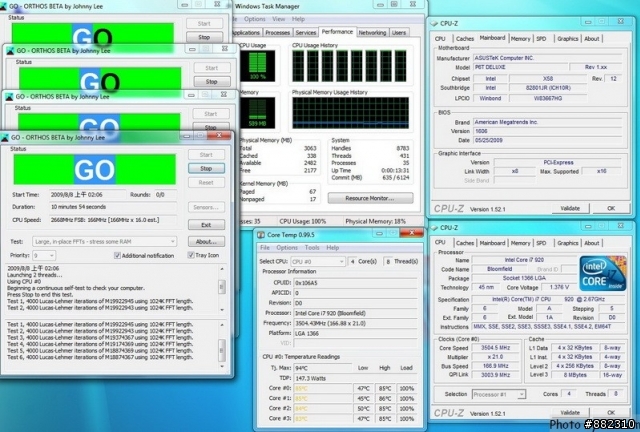Open Options menu in Task Manager
Screen dimensions: 640x432
pyautogui.click(x=255, y=19)
